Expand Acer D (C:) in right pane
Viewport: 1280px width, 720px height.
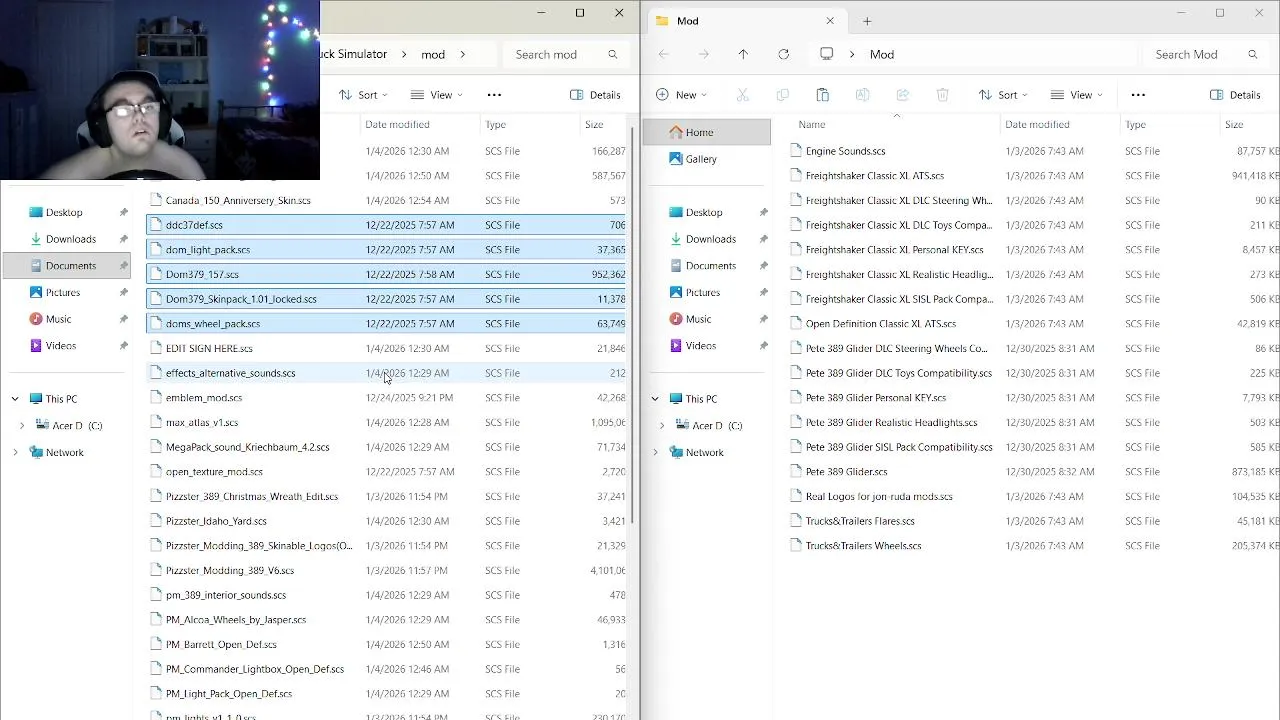[662, 426]
